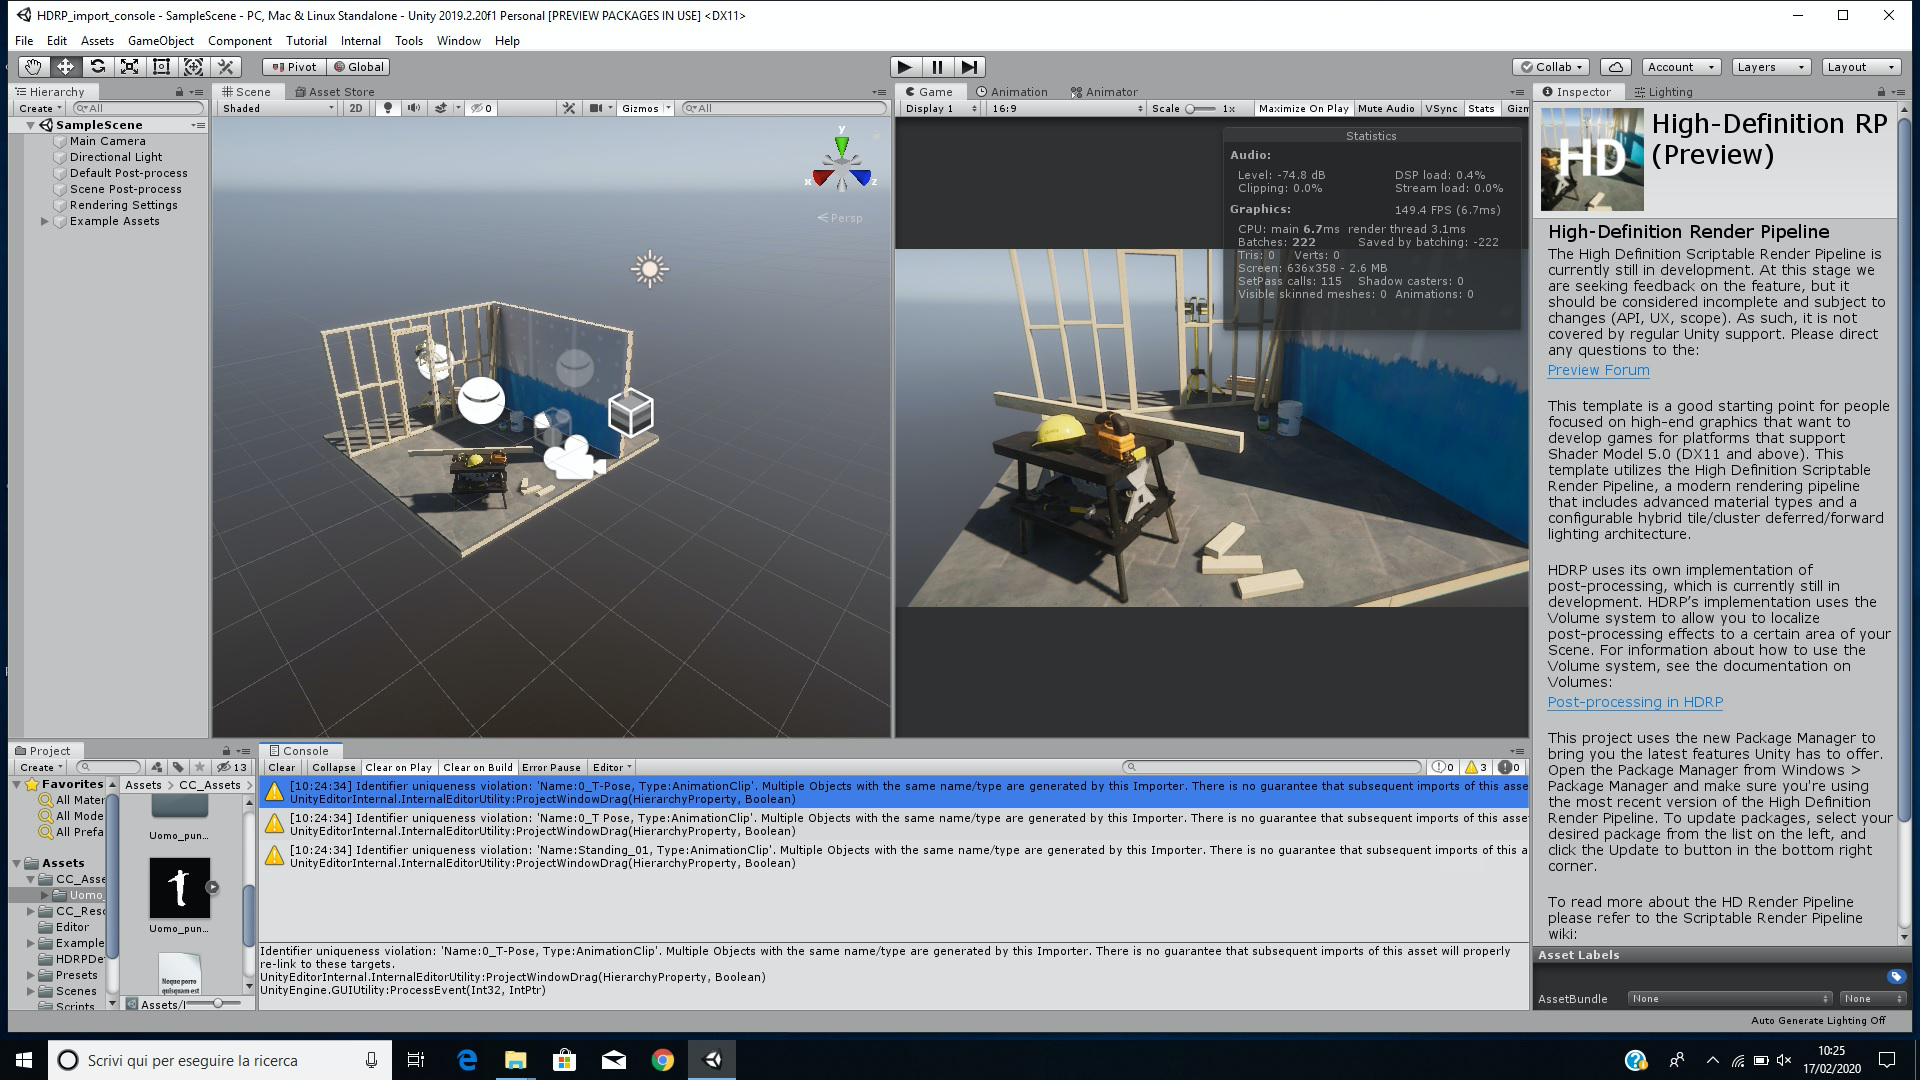Image resolution: width=1920 pixels, height=1080 pixels.
Task: Toggle Maximize On Play
Action: click(x=1303, y=108)
